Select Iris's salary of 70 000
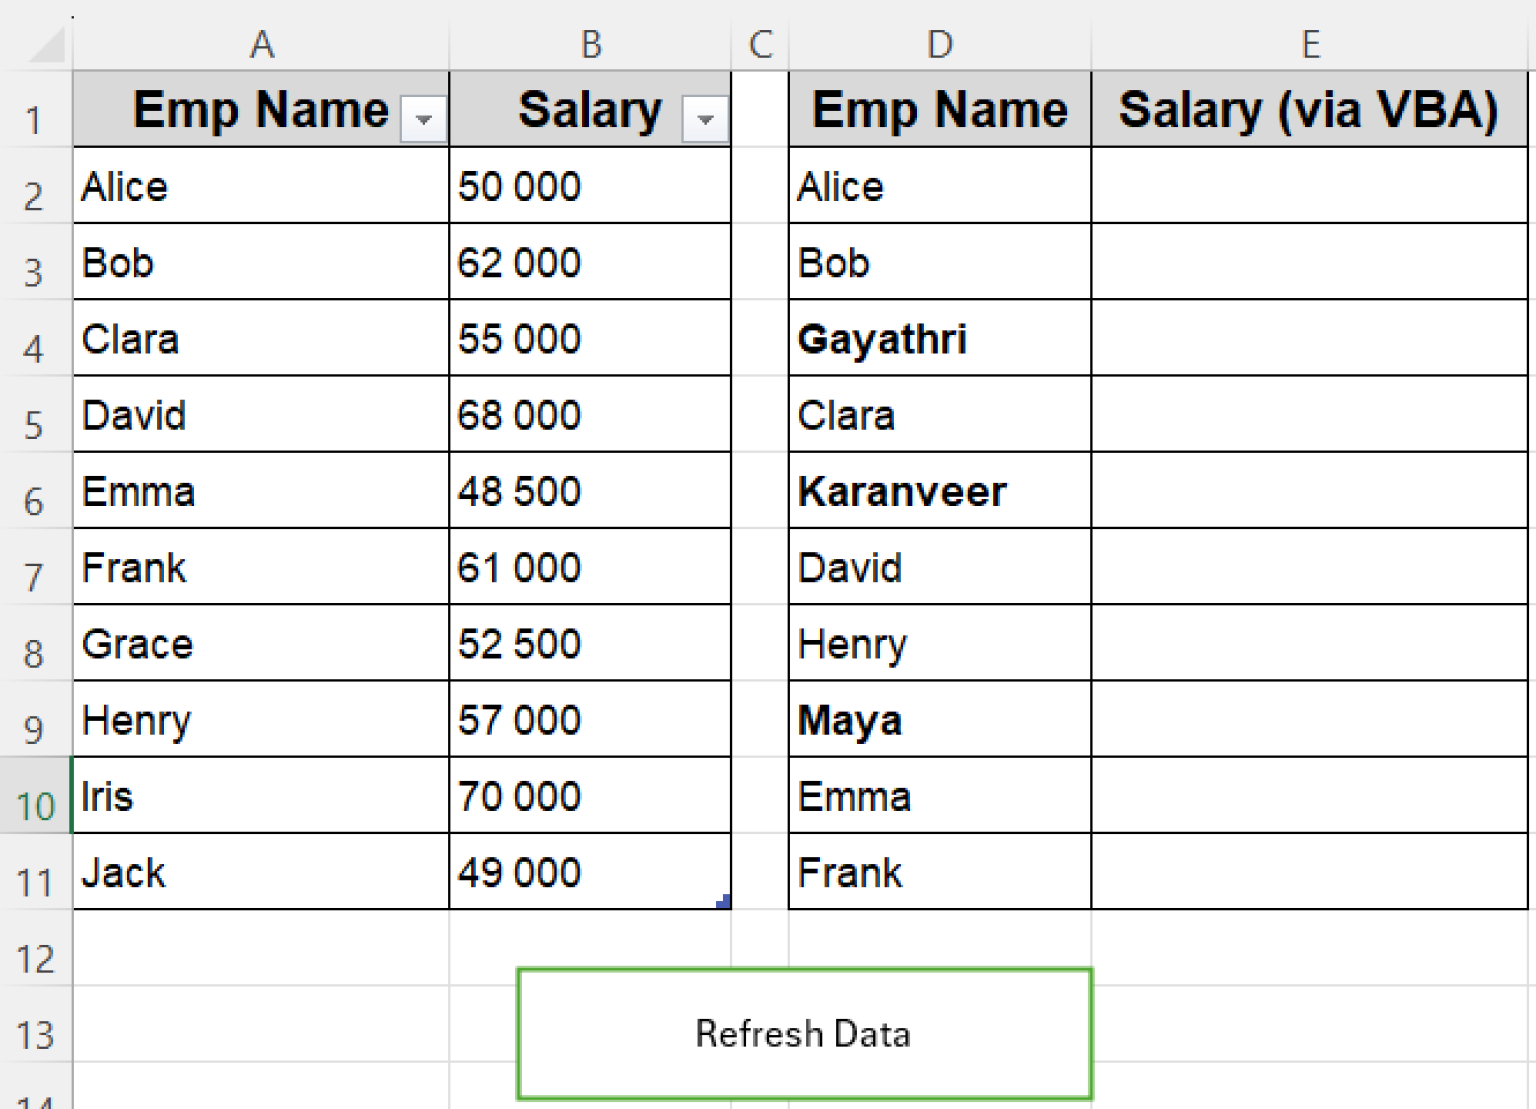1536x1109 pixels. click(590, 796)
